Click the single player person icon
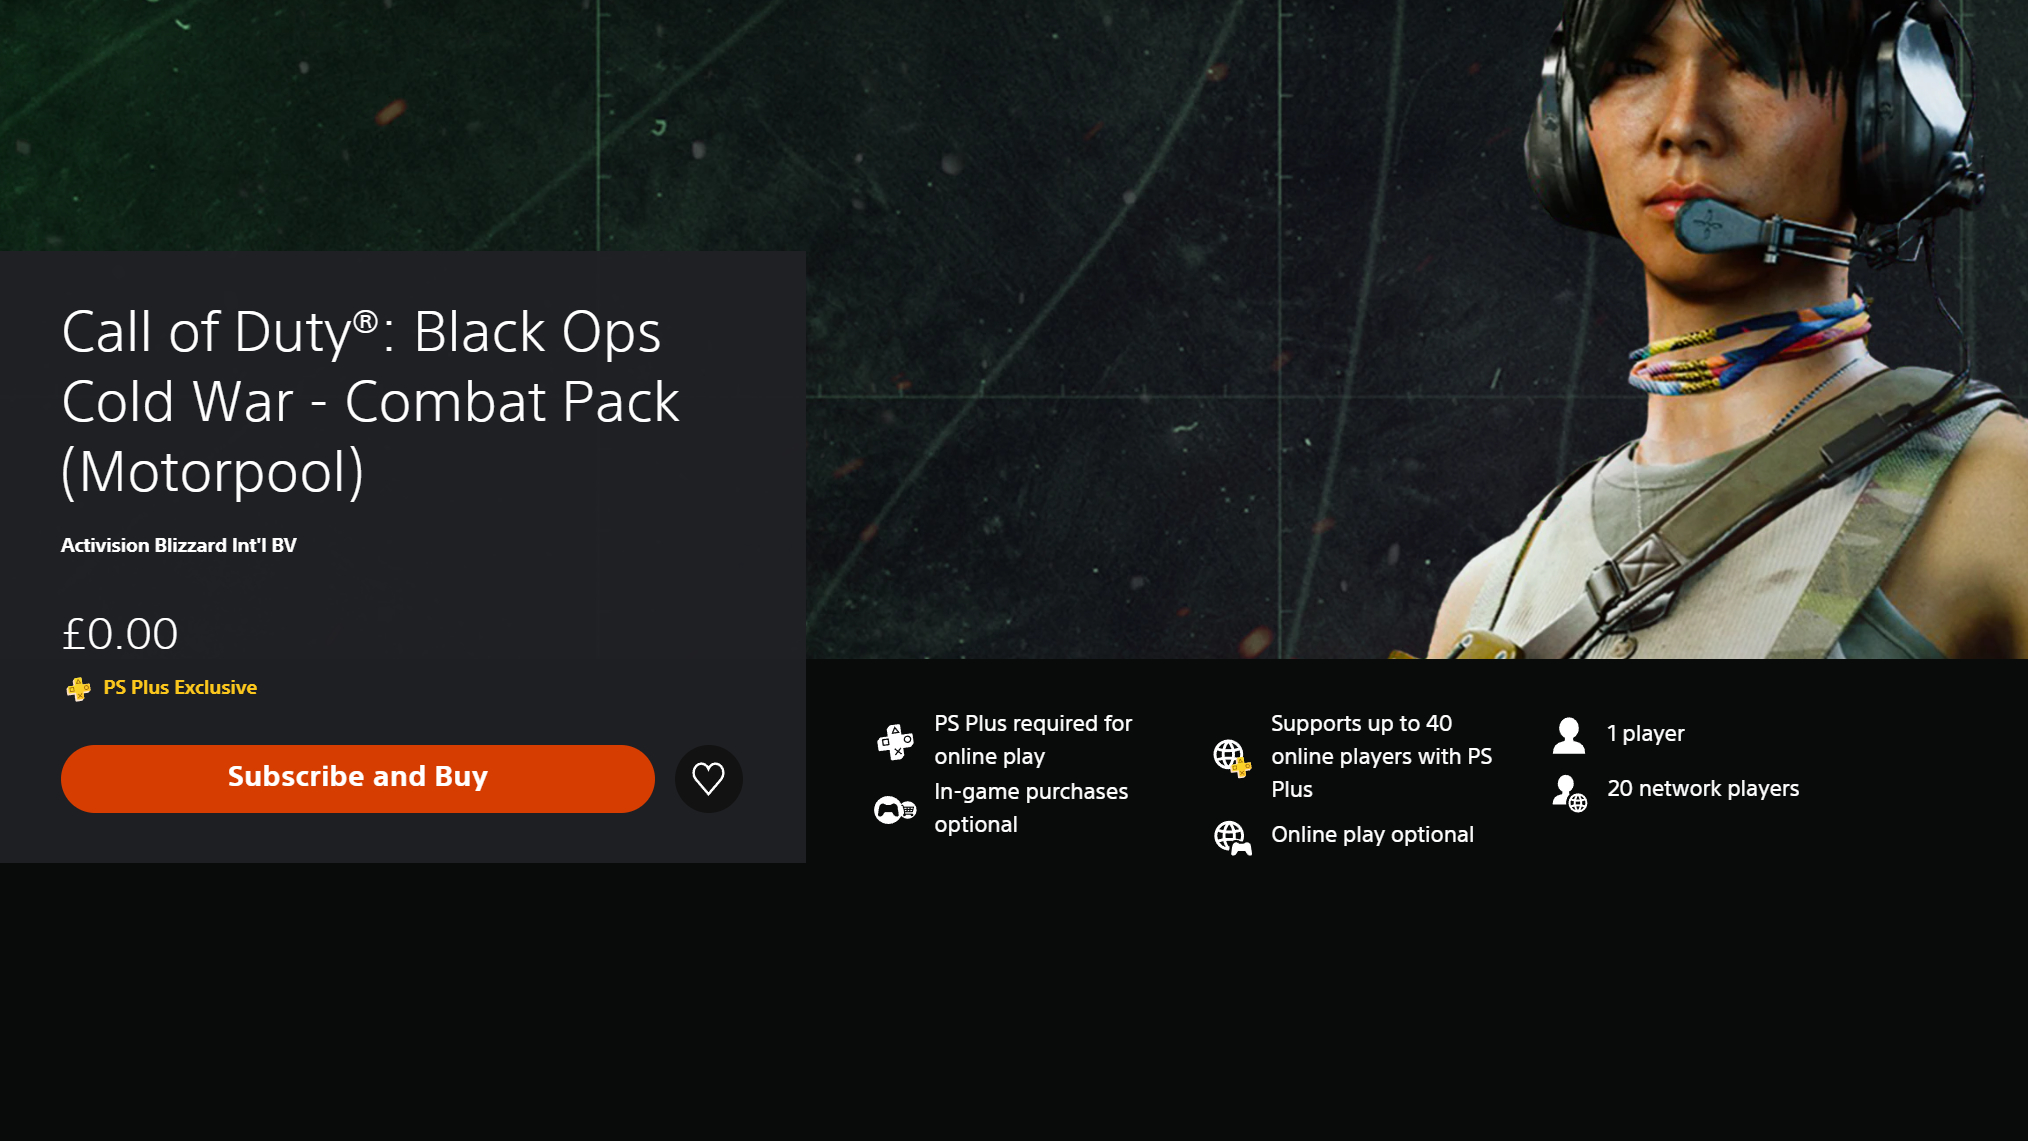The height and width of the screenshot is (1141, 2028). pos(1568,735)
